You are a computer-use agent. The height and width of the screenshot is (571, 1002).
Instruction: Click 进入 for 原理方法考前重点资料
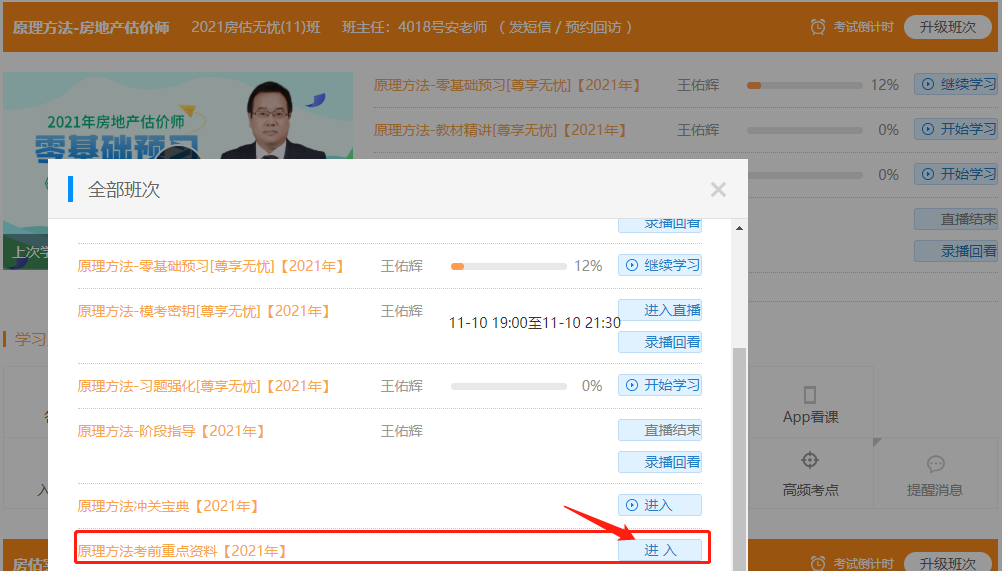[x=660, y=550]
